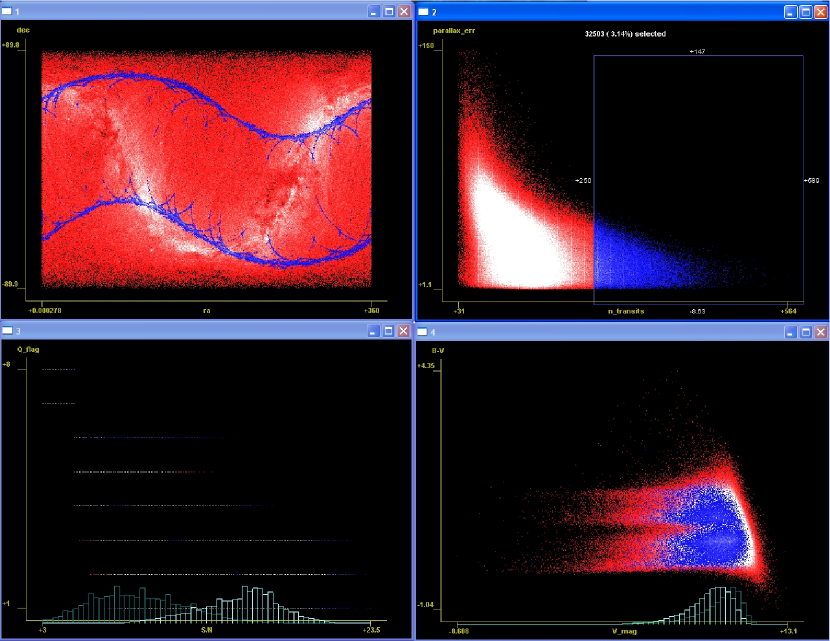Maximize plot window 4
The image size is (830, 641).
[803, 330]
